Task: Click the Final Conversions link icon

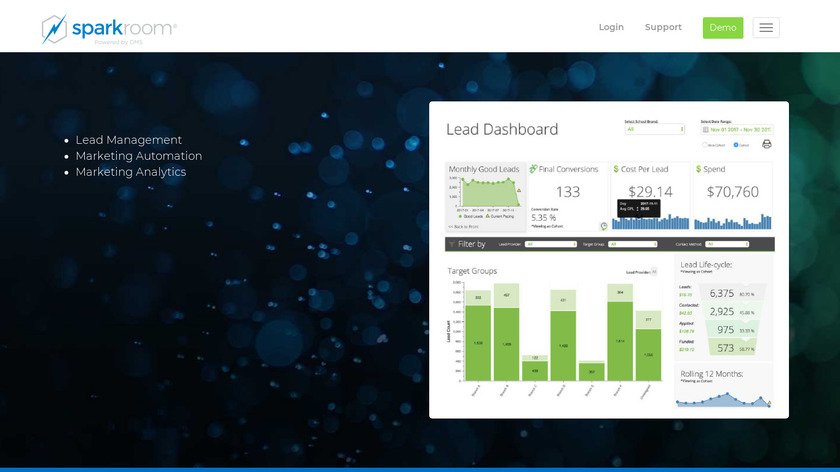Action: pyautogui.click(x=533, y=169)
